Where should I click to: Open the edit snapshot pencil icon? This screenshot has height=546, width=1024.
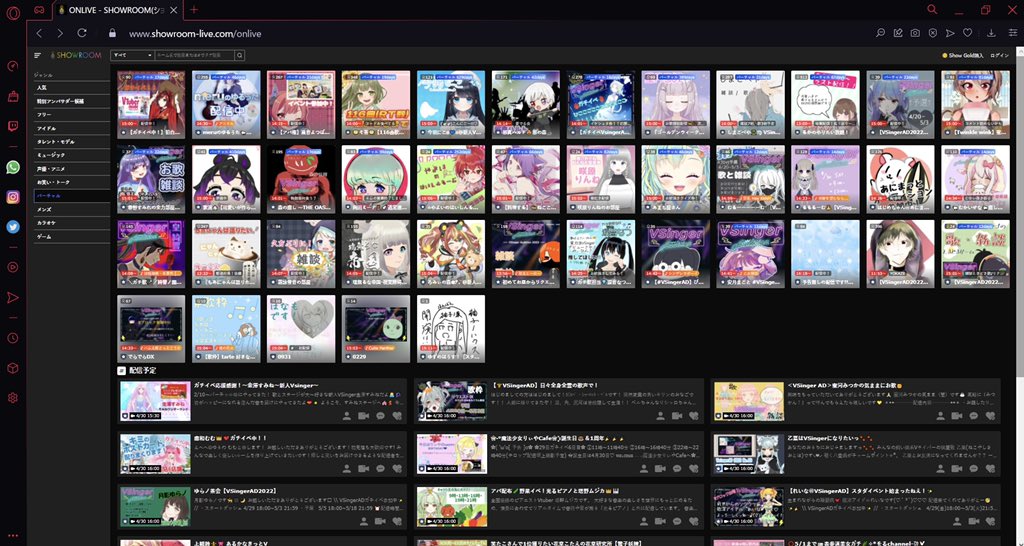coord(898,33)
